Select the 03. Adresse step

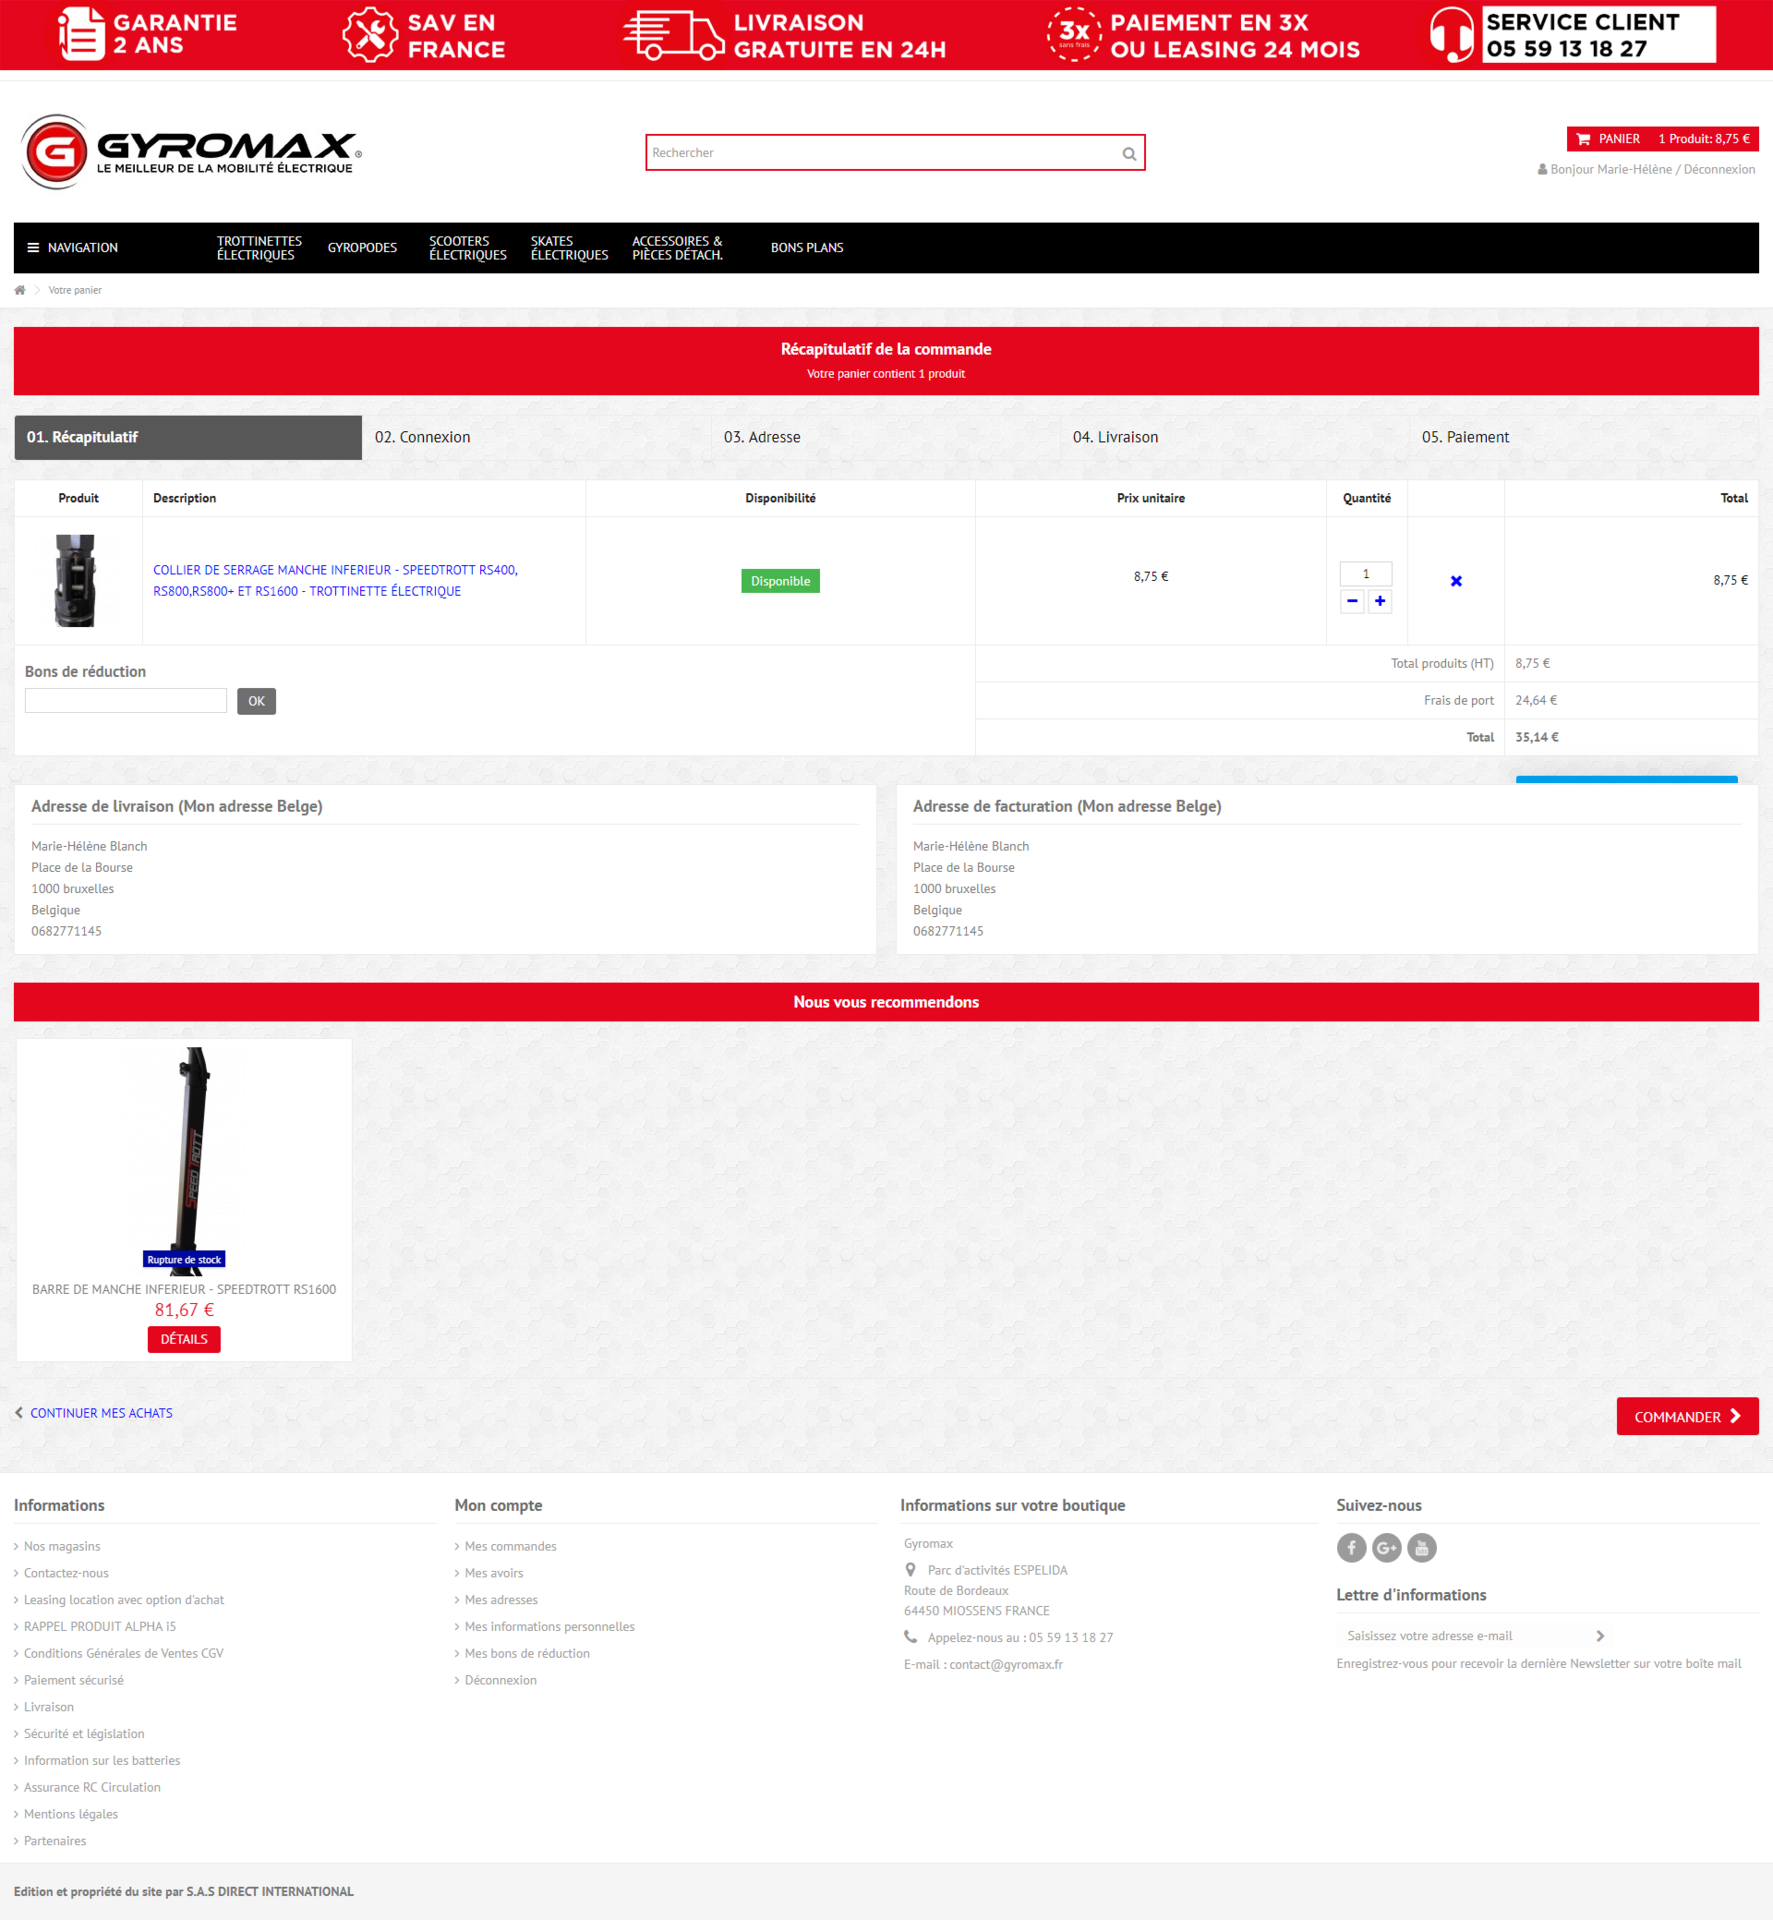point(885,437)
